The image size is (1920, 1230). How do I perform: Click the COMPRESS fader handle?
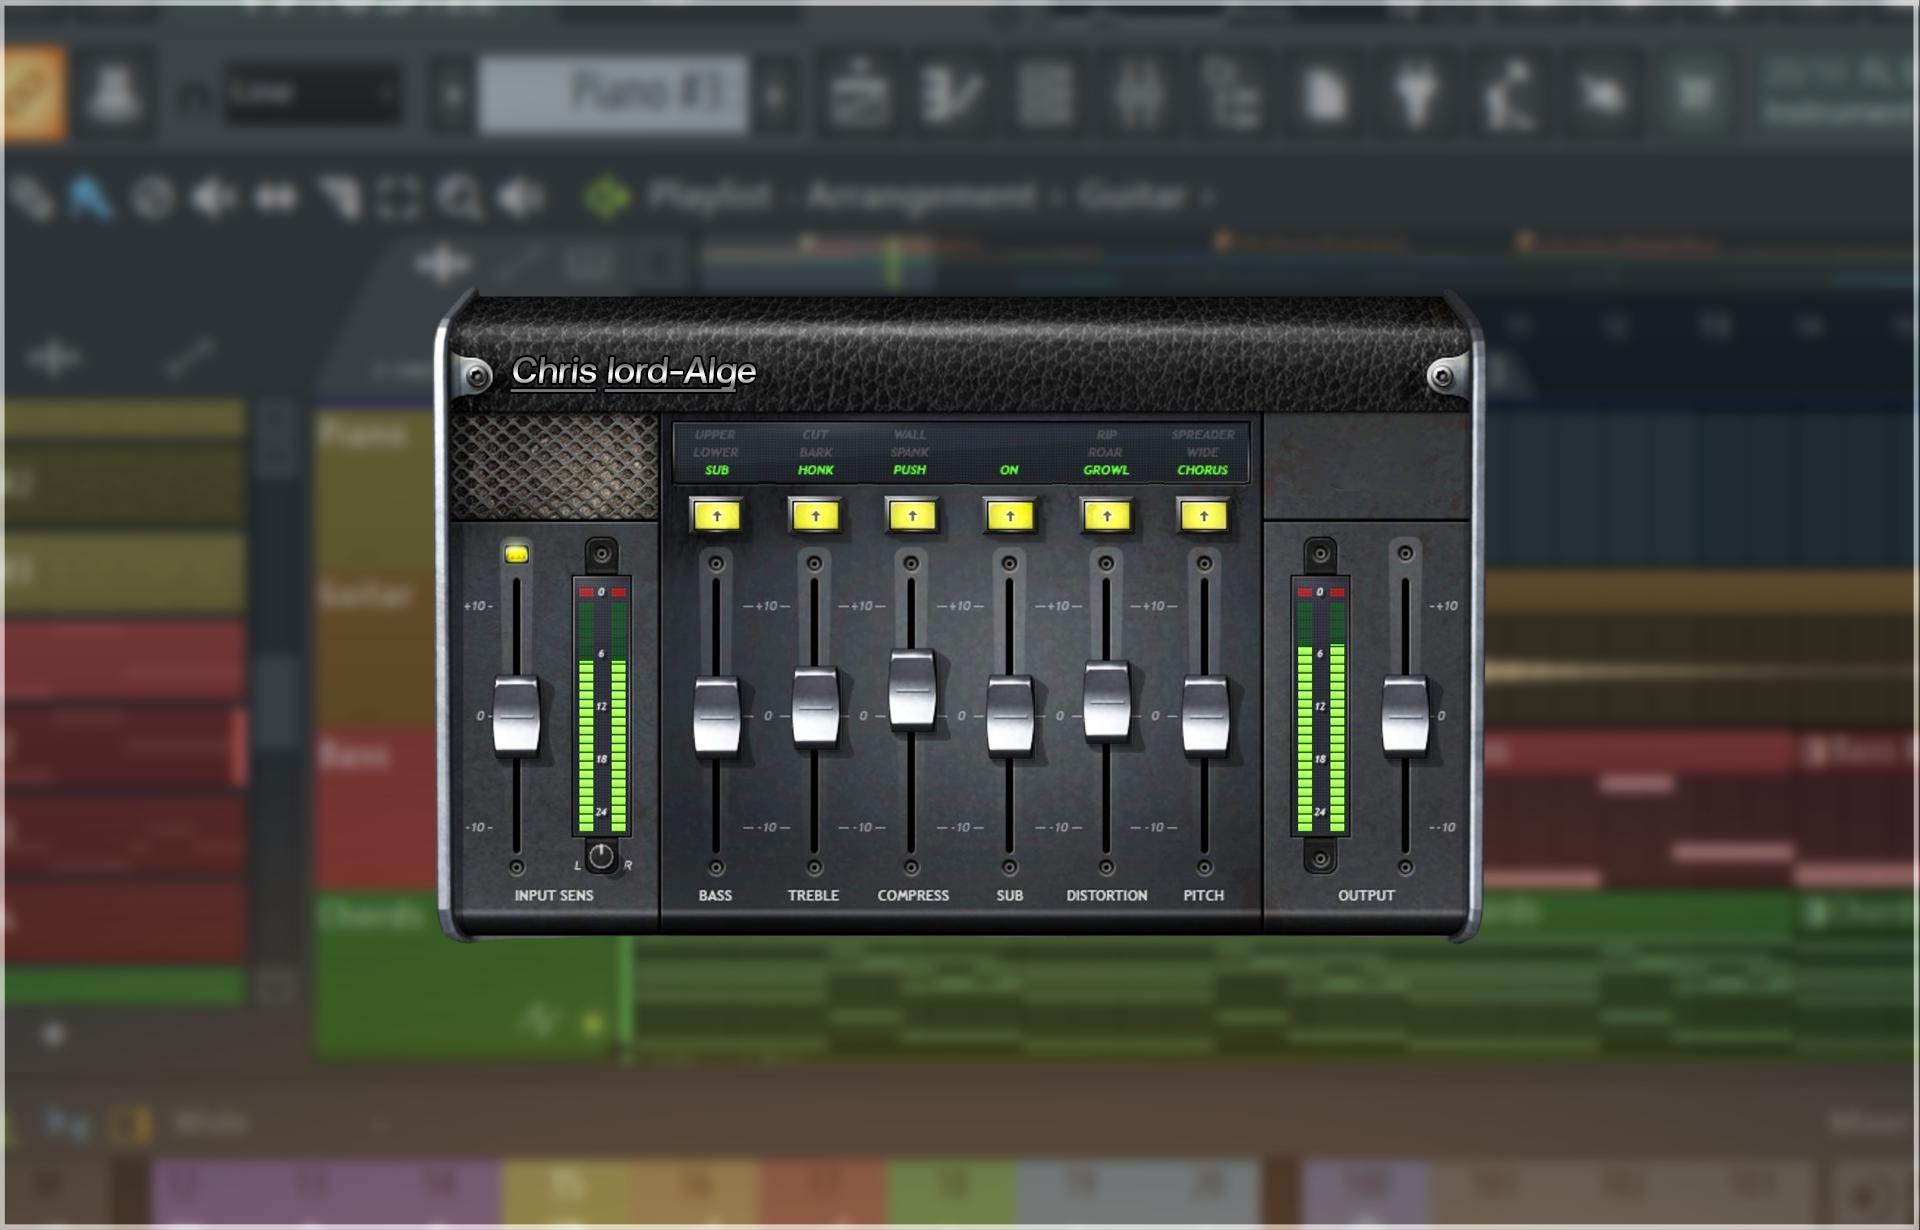click(912, 689)
